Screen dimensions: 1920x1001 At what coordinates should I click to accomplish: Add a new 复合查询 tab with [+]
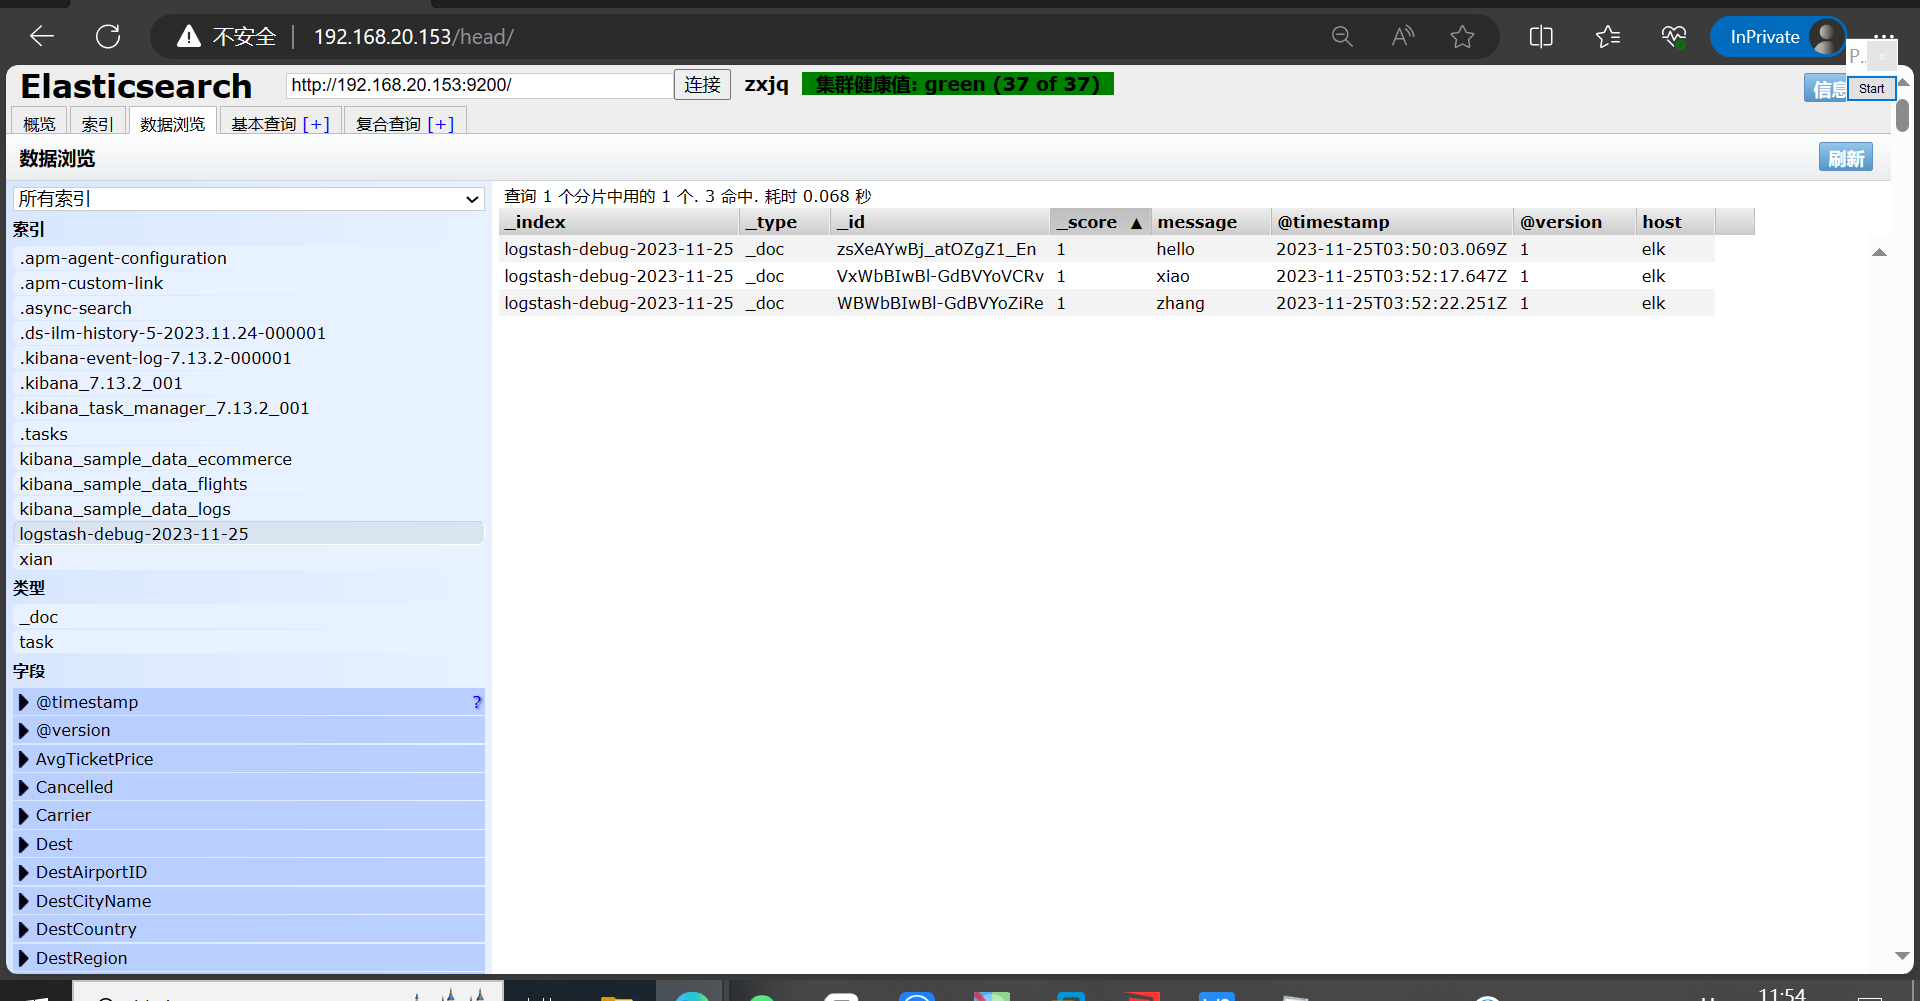coord(441,124)
